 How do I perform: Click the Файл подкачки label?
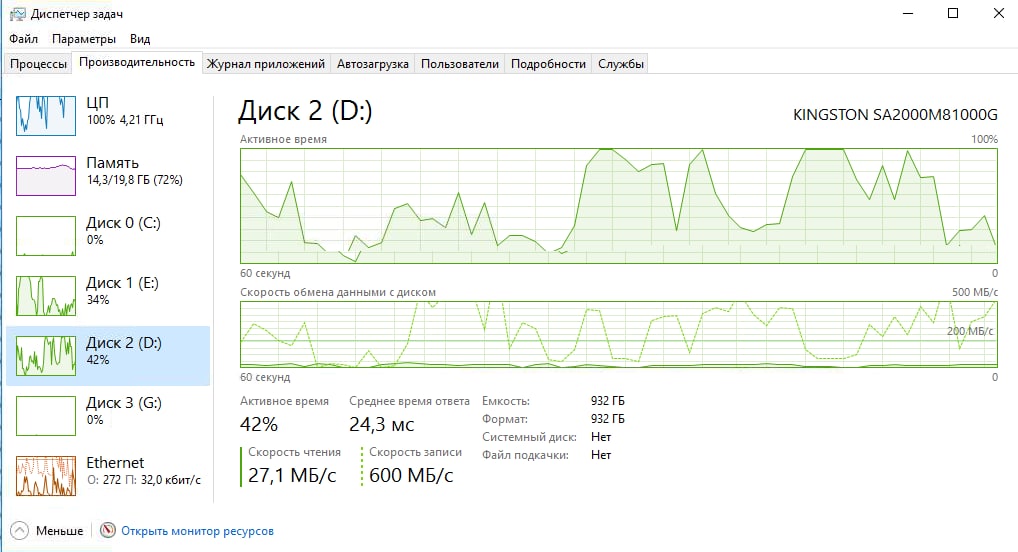pos(525,455)
